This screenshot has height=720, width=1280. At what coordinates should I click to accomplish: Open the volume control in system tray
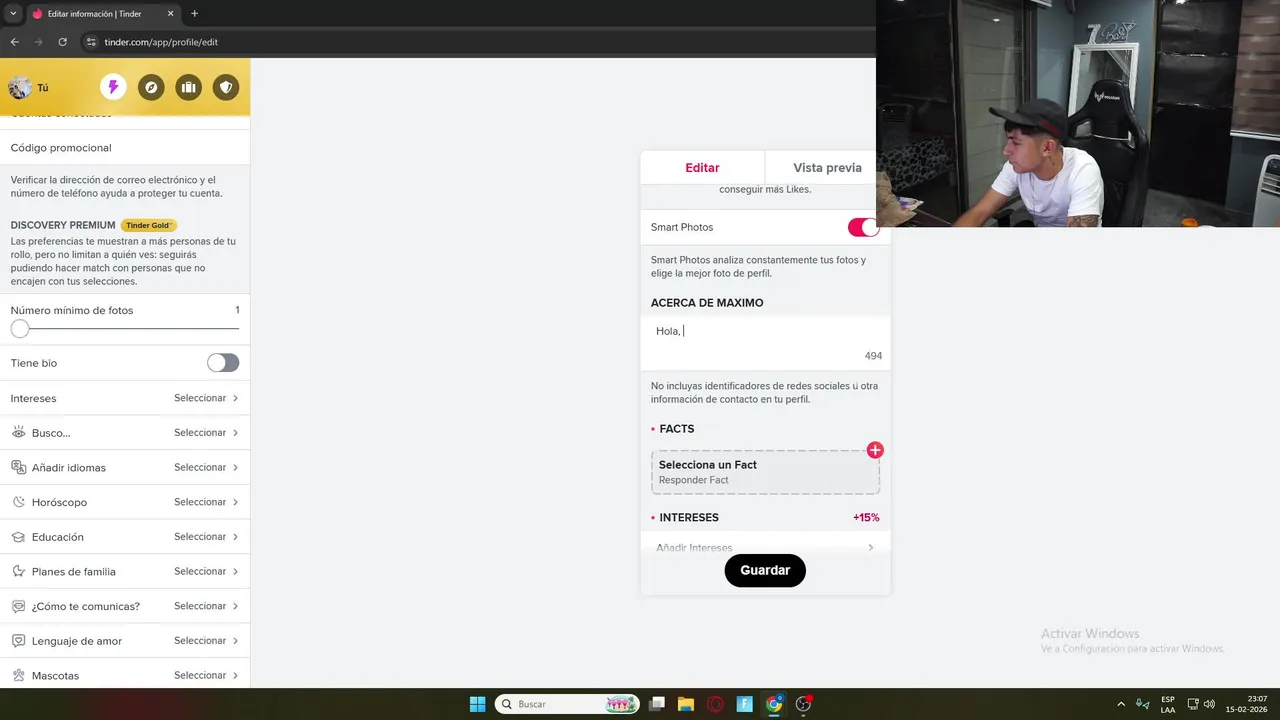(x=1209, y=704)
